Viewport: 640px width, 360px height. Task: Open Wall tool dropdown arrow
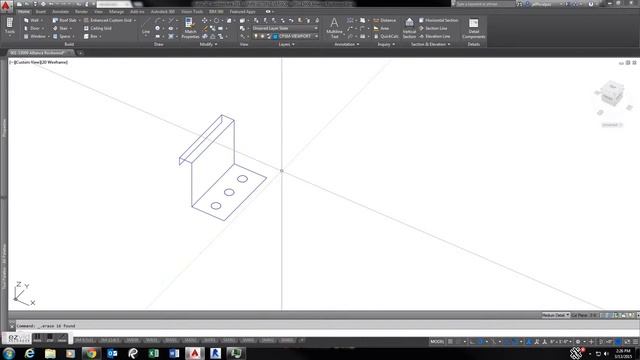[42, 20]
